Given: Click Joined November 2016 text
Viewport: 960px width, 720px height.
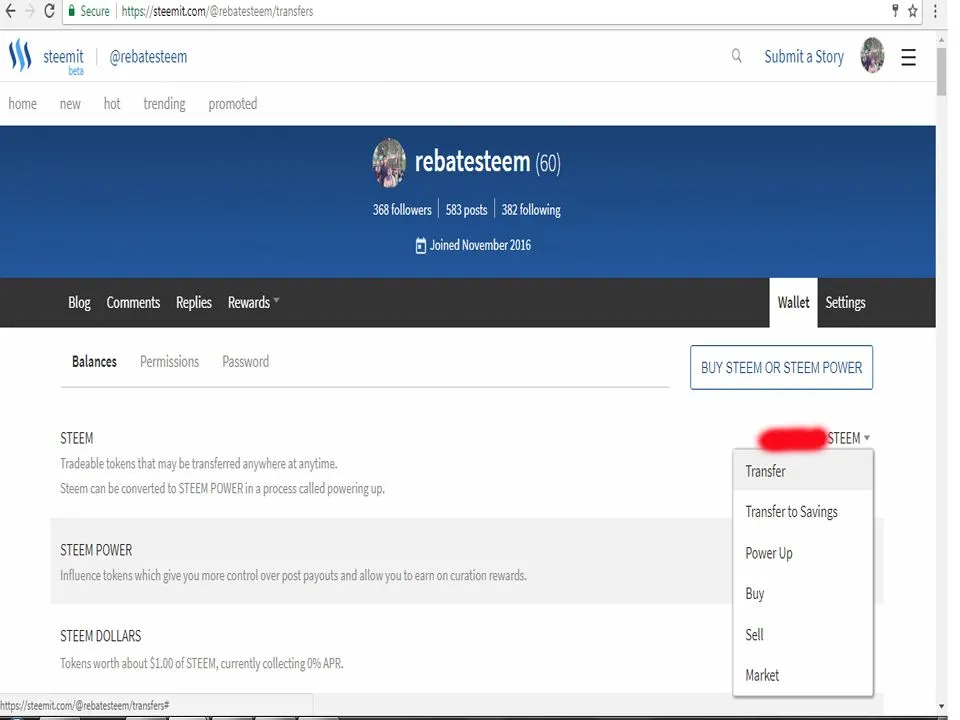Looking at the screenshot, I should [x=480, y=246].
